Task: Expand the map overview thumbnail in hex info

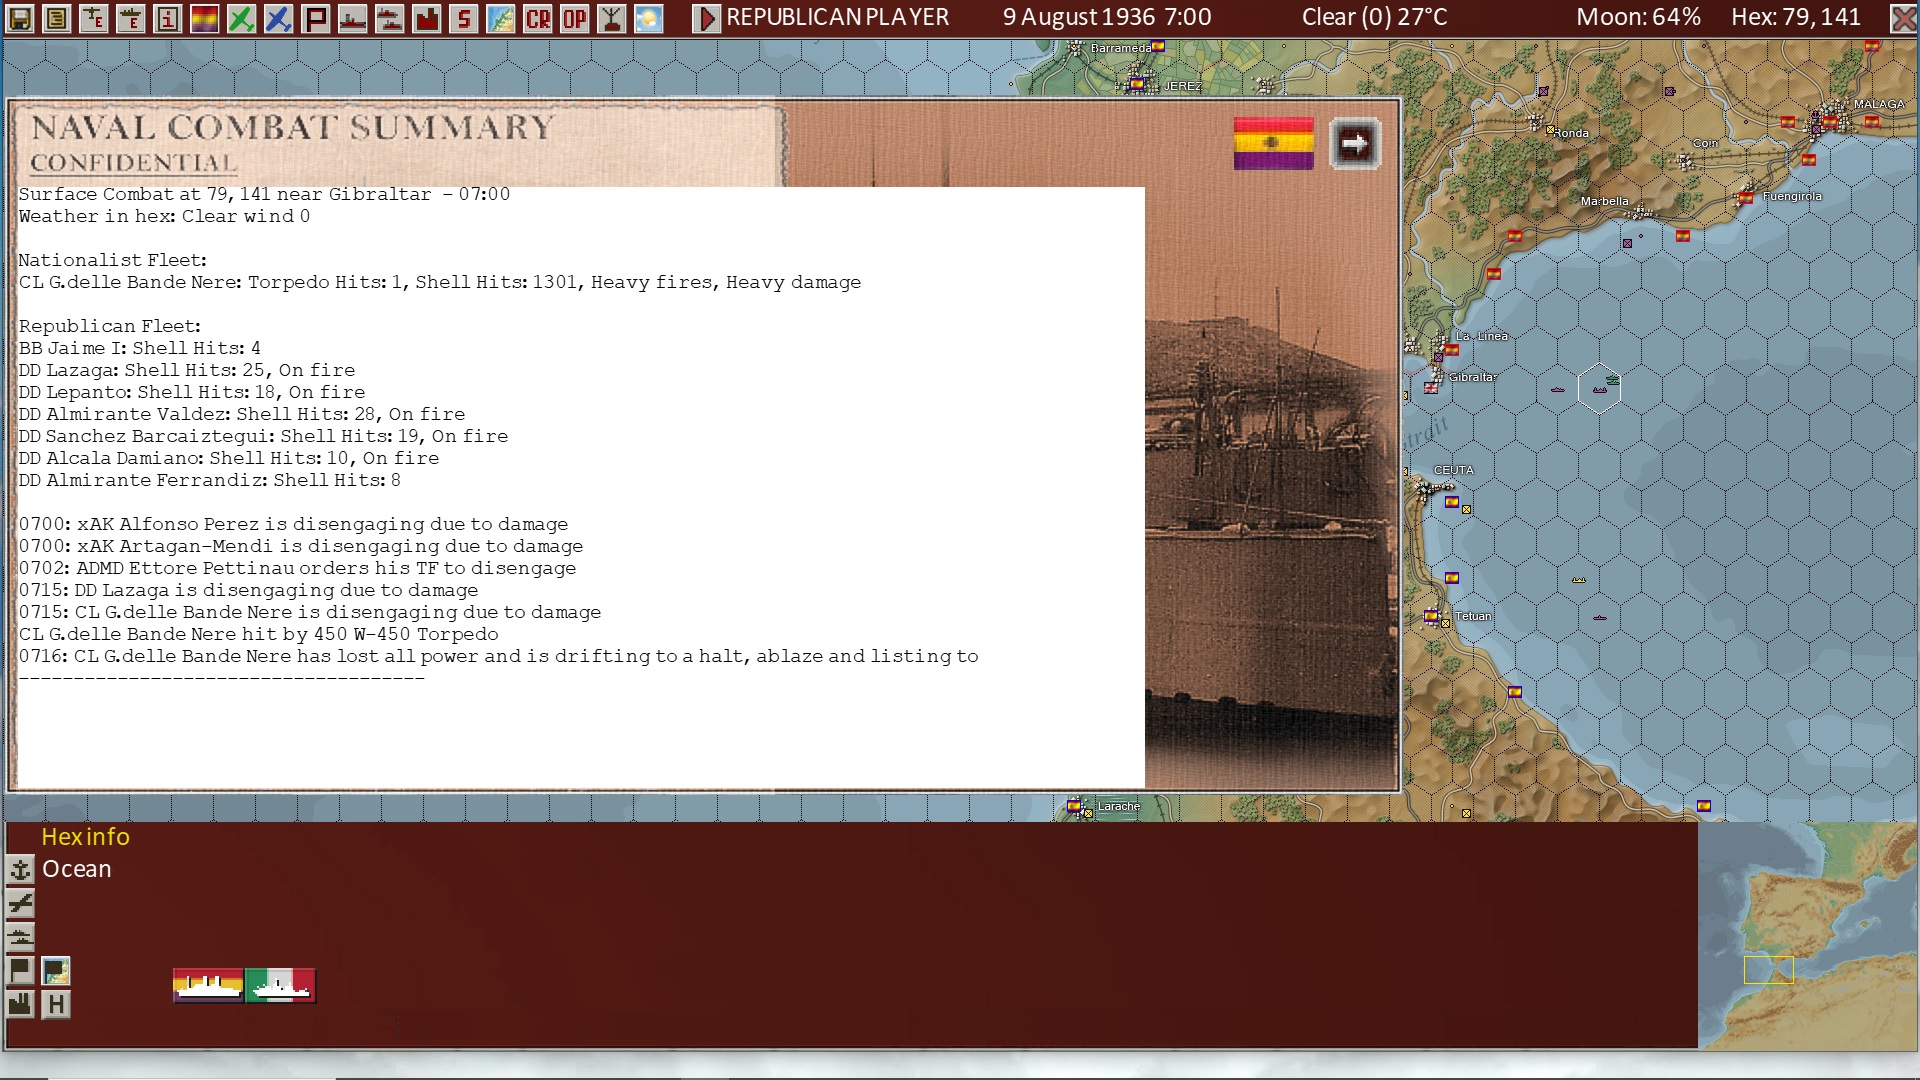Action: [56, 971]
